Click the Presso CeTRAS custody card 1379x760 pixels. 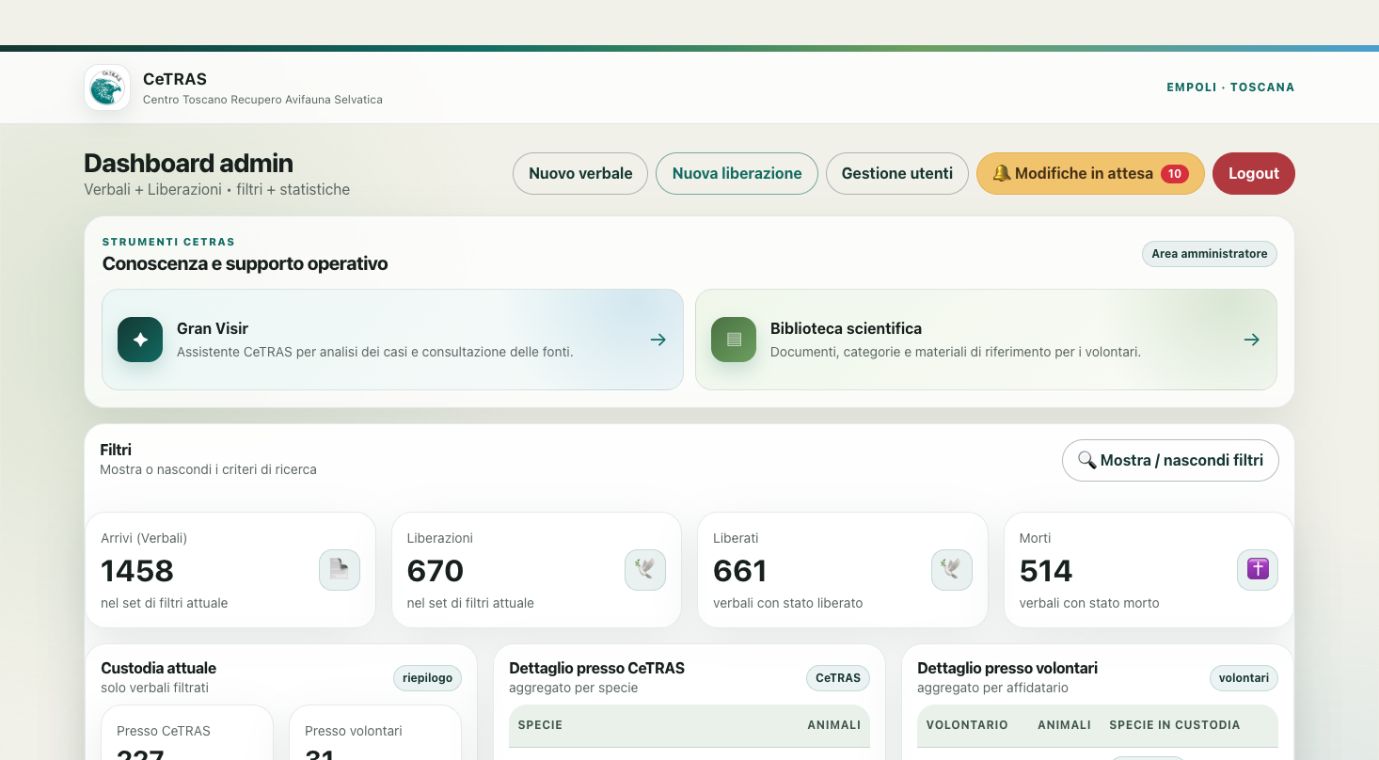[x=187, y=733]
